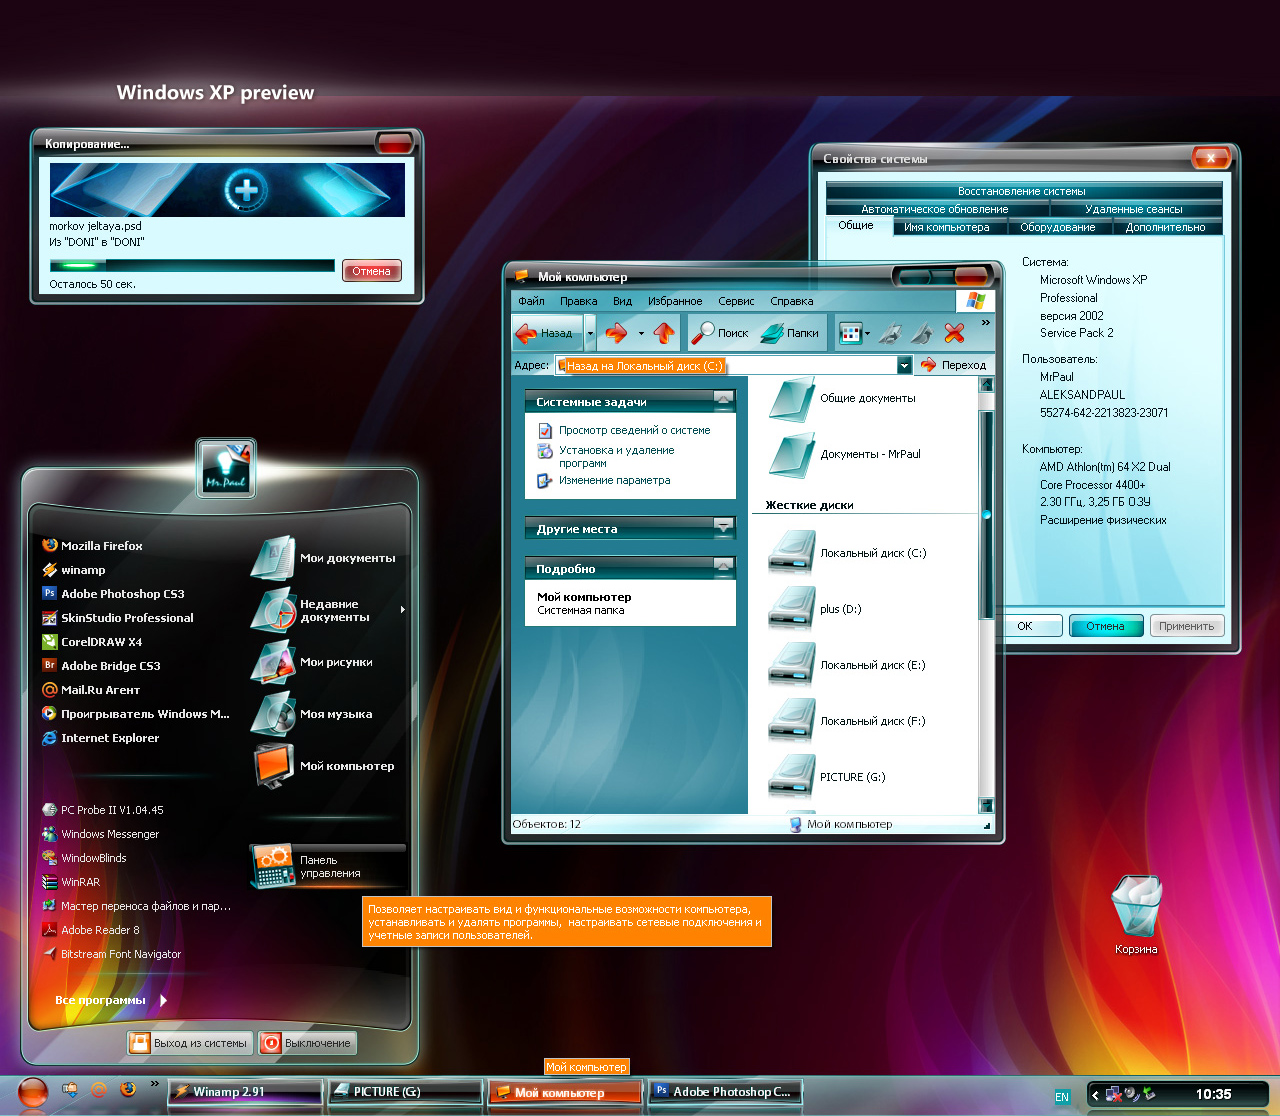
Task: Open the Документы - MrPaul folder icon
Action: click(793, 455)
